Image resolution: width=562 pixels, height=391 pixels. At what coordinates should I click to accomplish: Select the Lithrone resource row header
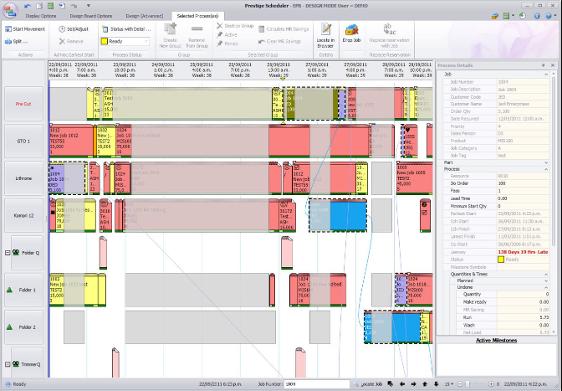24,178
